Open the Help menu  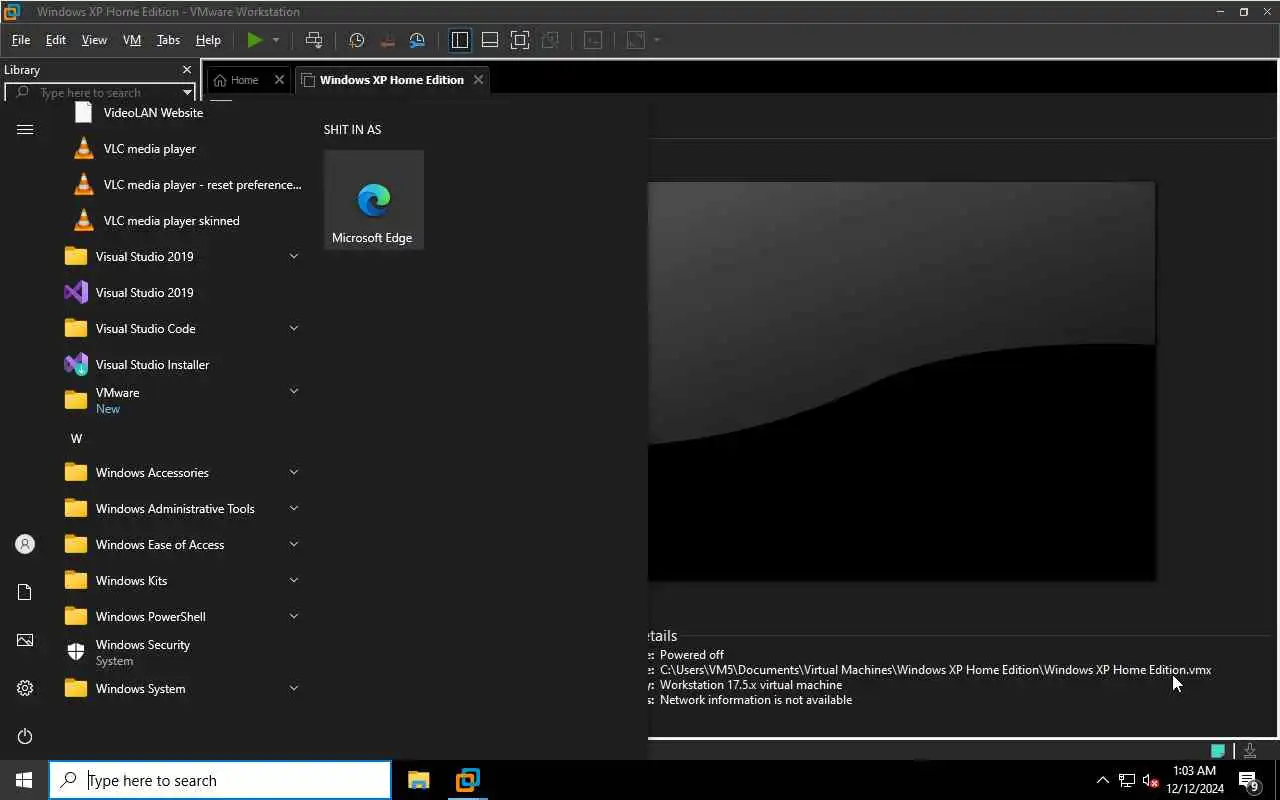(x=208, y=40)
